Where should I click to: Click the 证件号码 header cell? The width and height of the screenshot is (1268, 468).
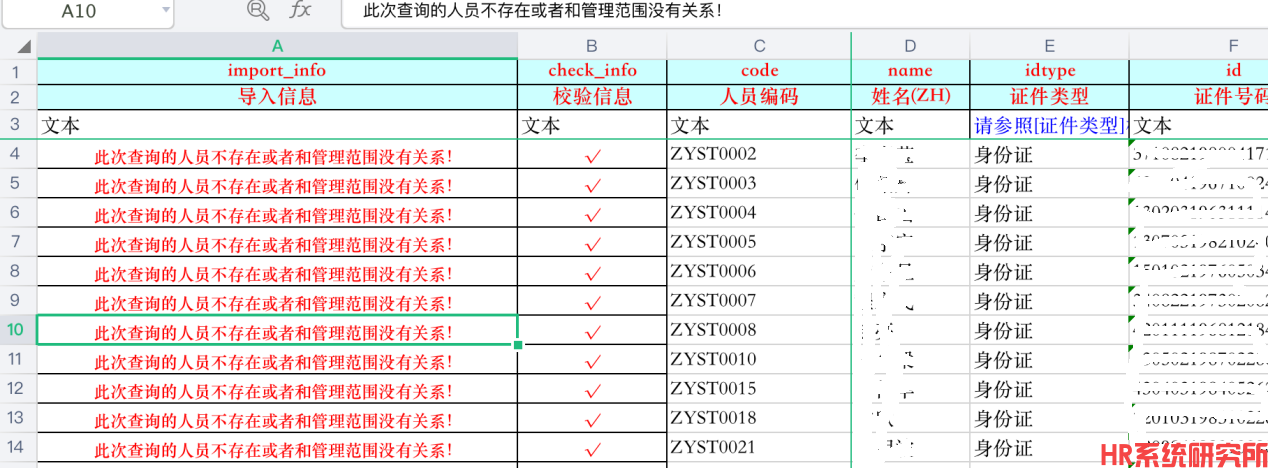(1198, 97)
